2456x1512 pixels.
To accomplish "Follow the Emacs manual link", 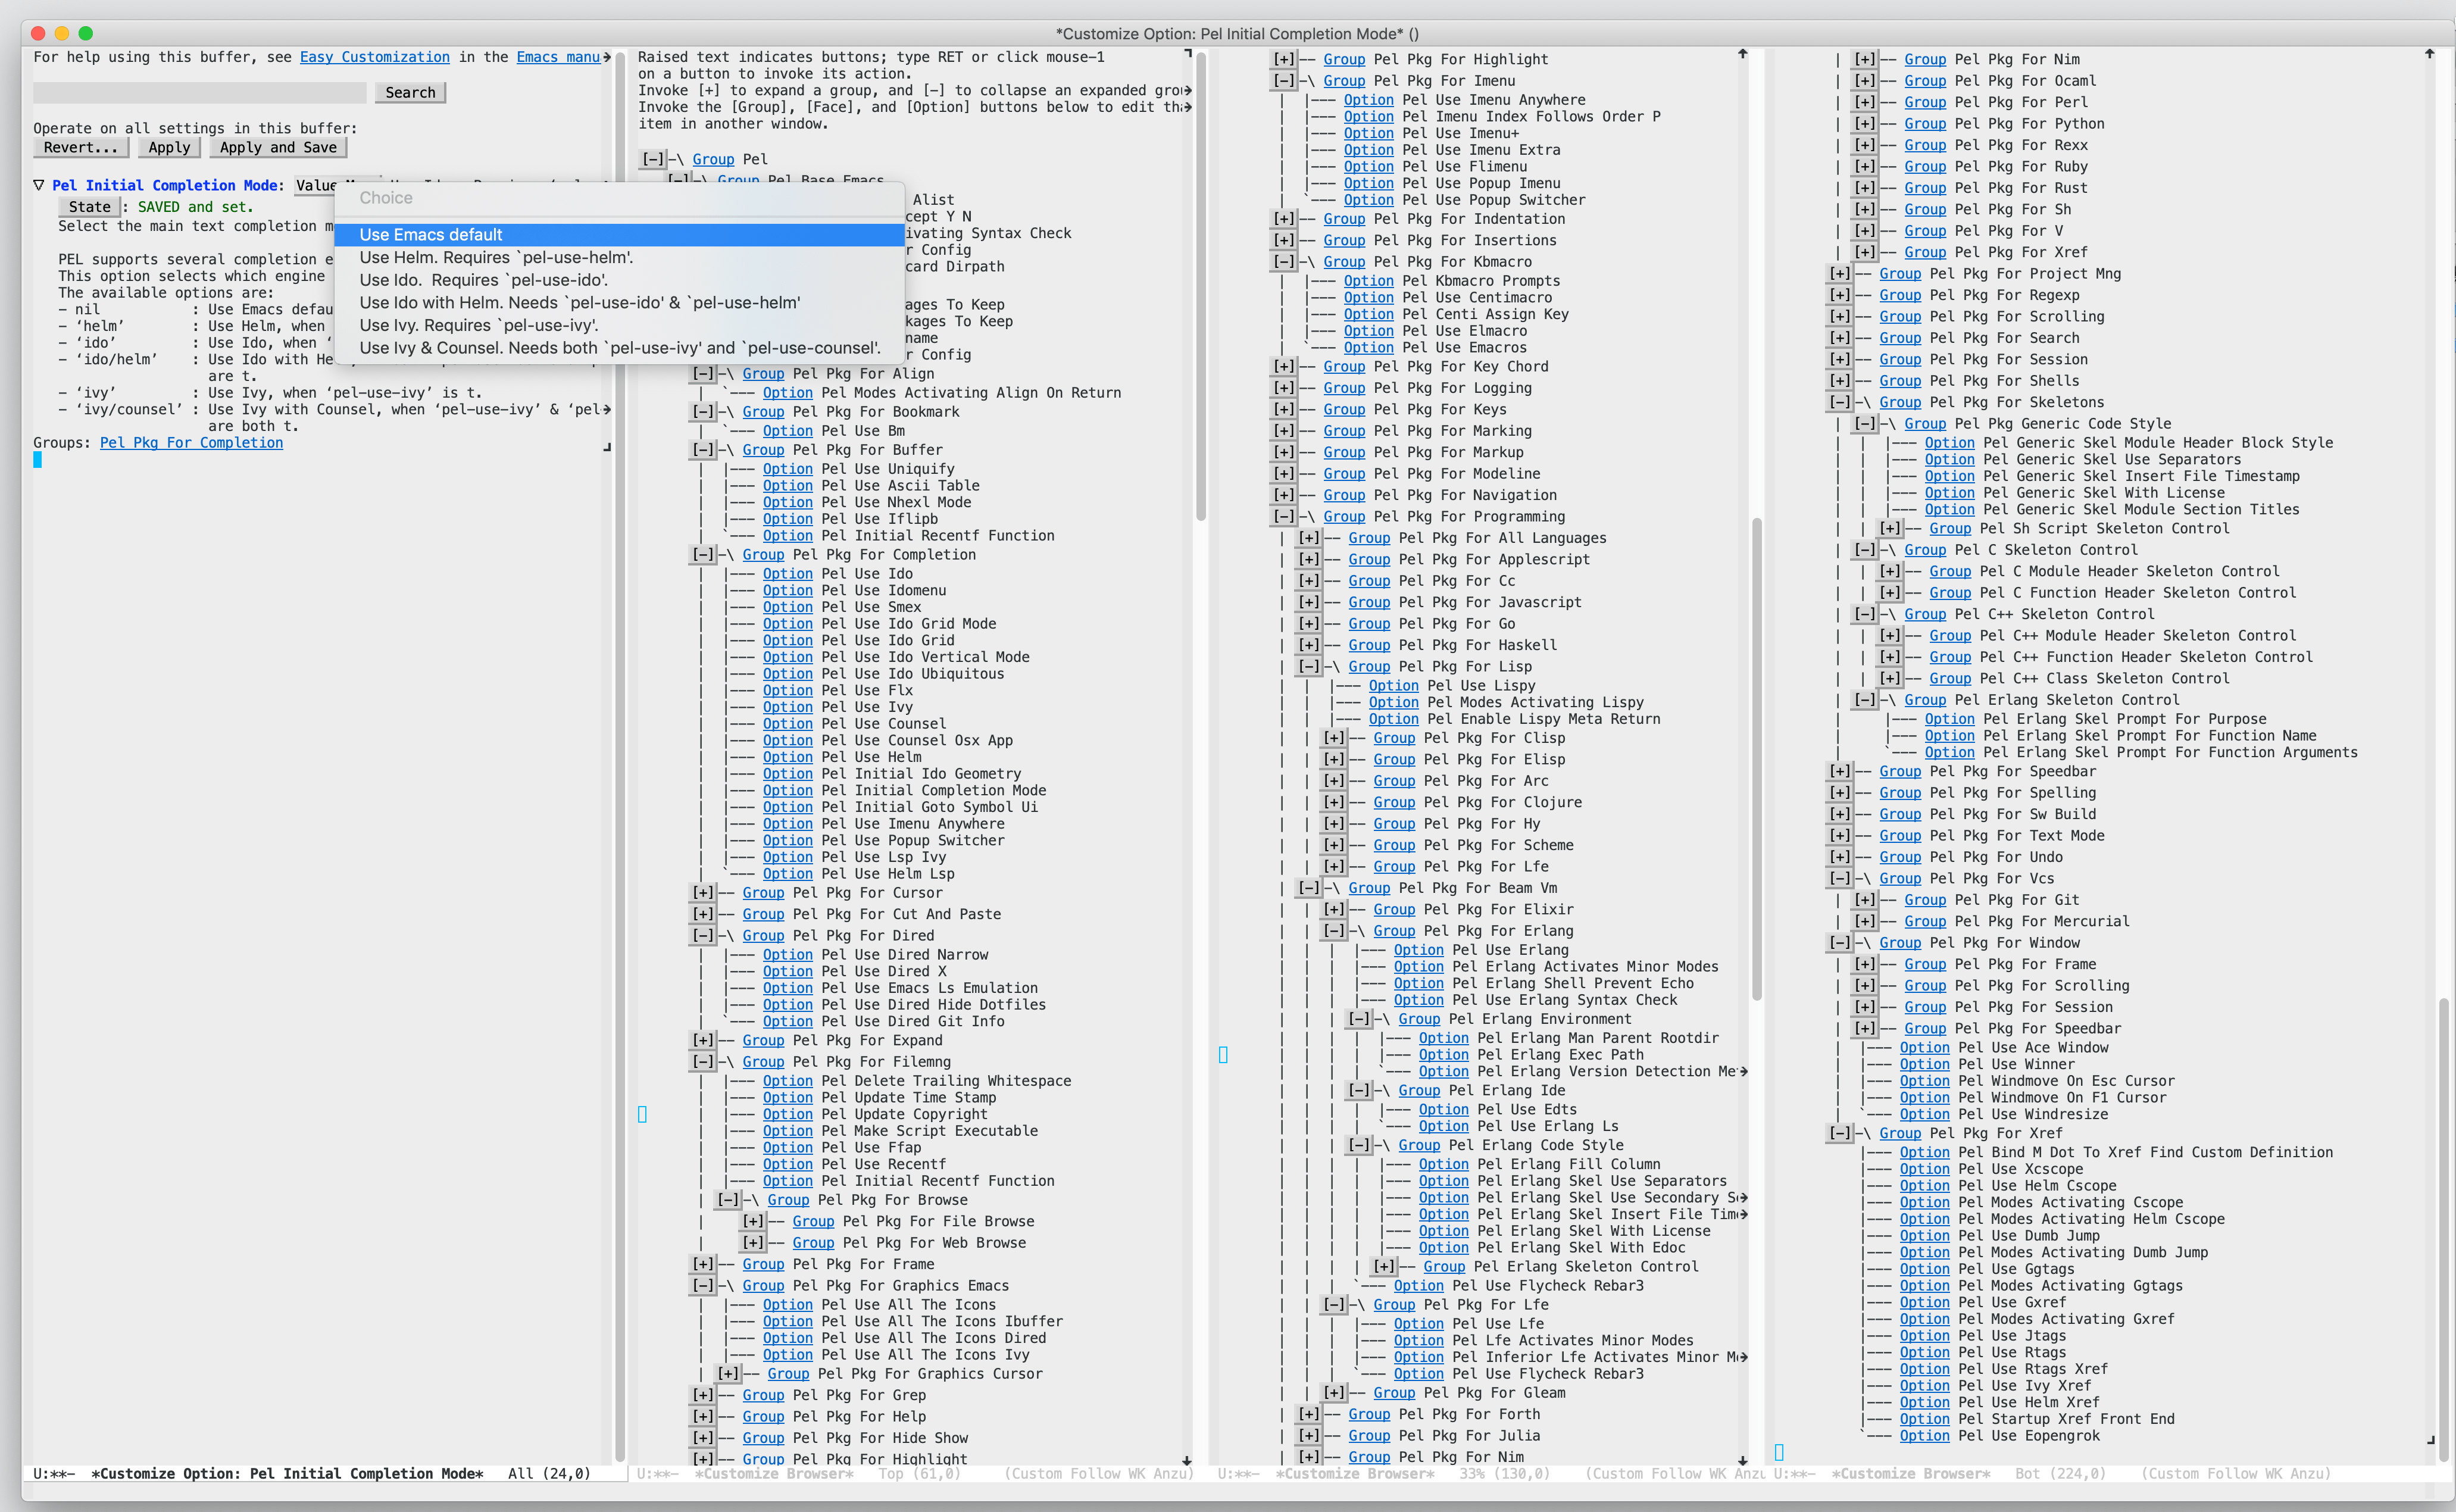I will [558, 57].
